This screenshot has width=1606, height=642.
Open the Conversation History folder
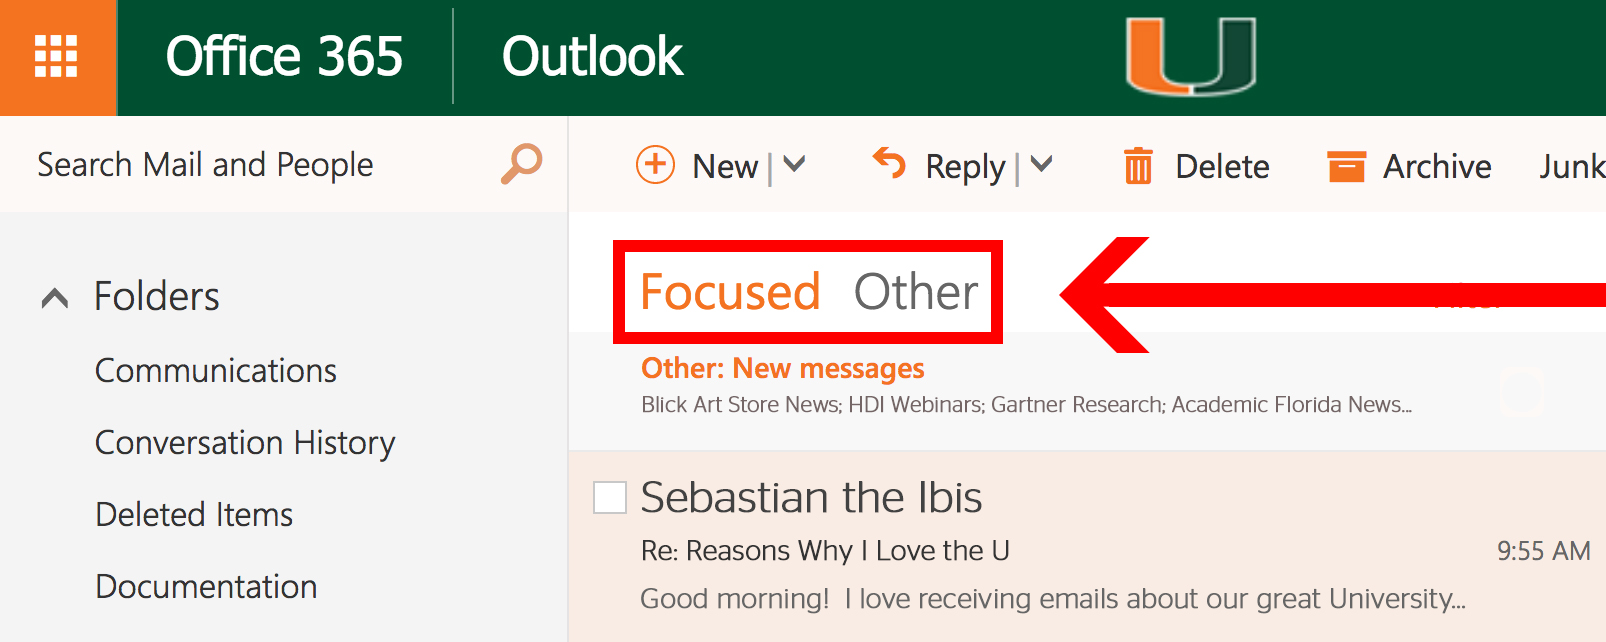245,443
